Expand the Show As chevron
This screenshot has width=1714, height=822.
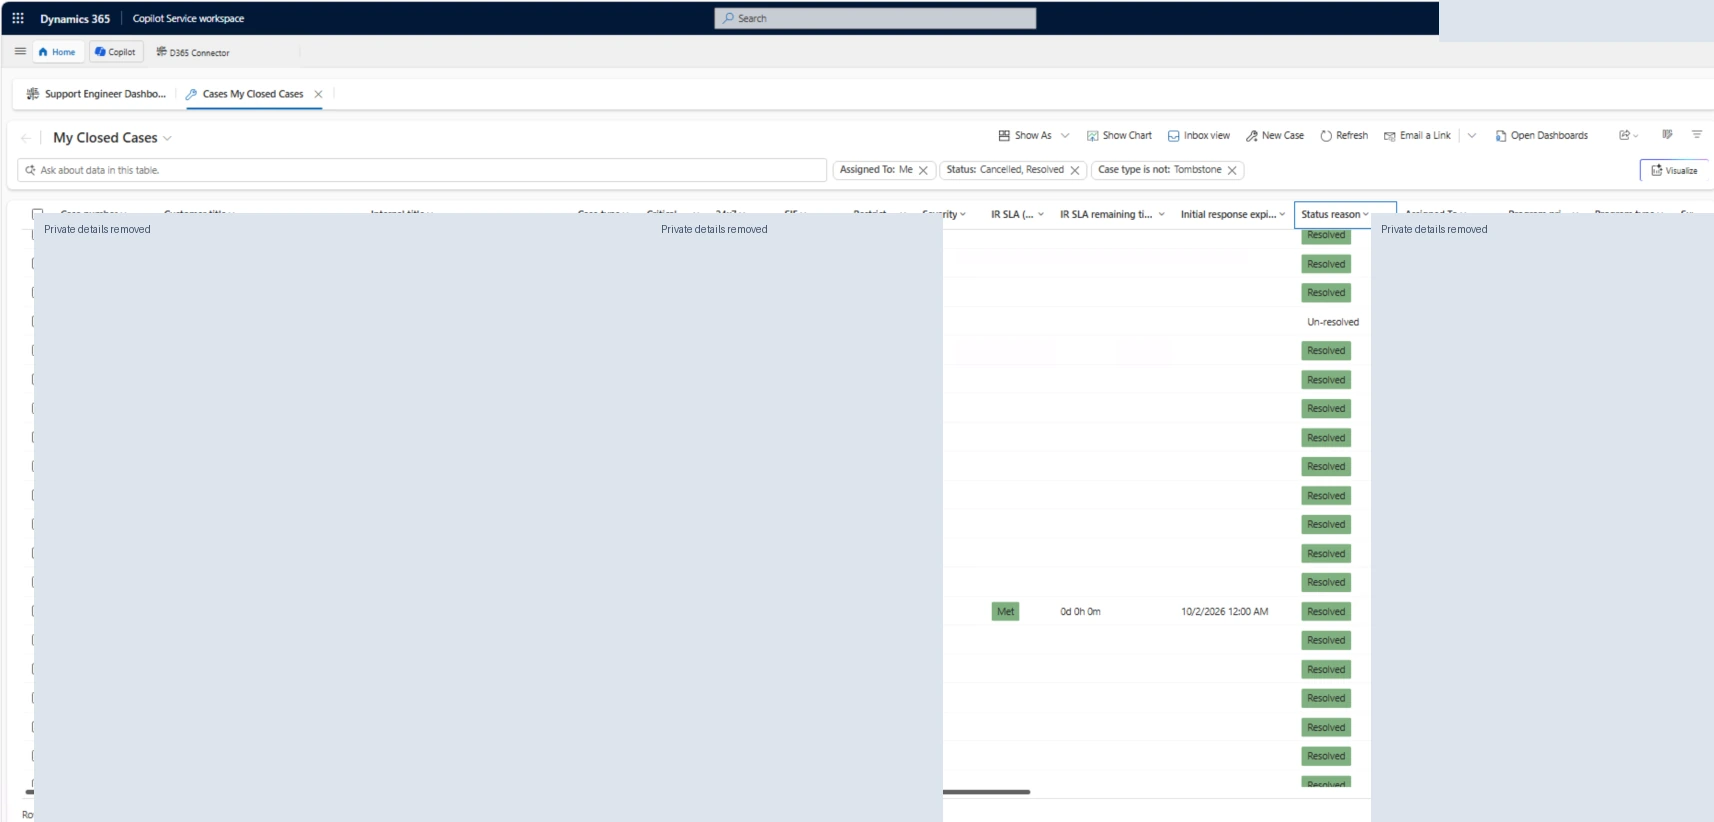(x=1065, y=136)
